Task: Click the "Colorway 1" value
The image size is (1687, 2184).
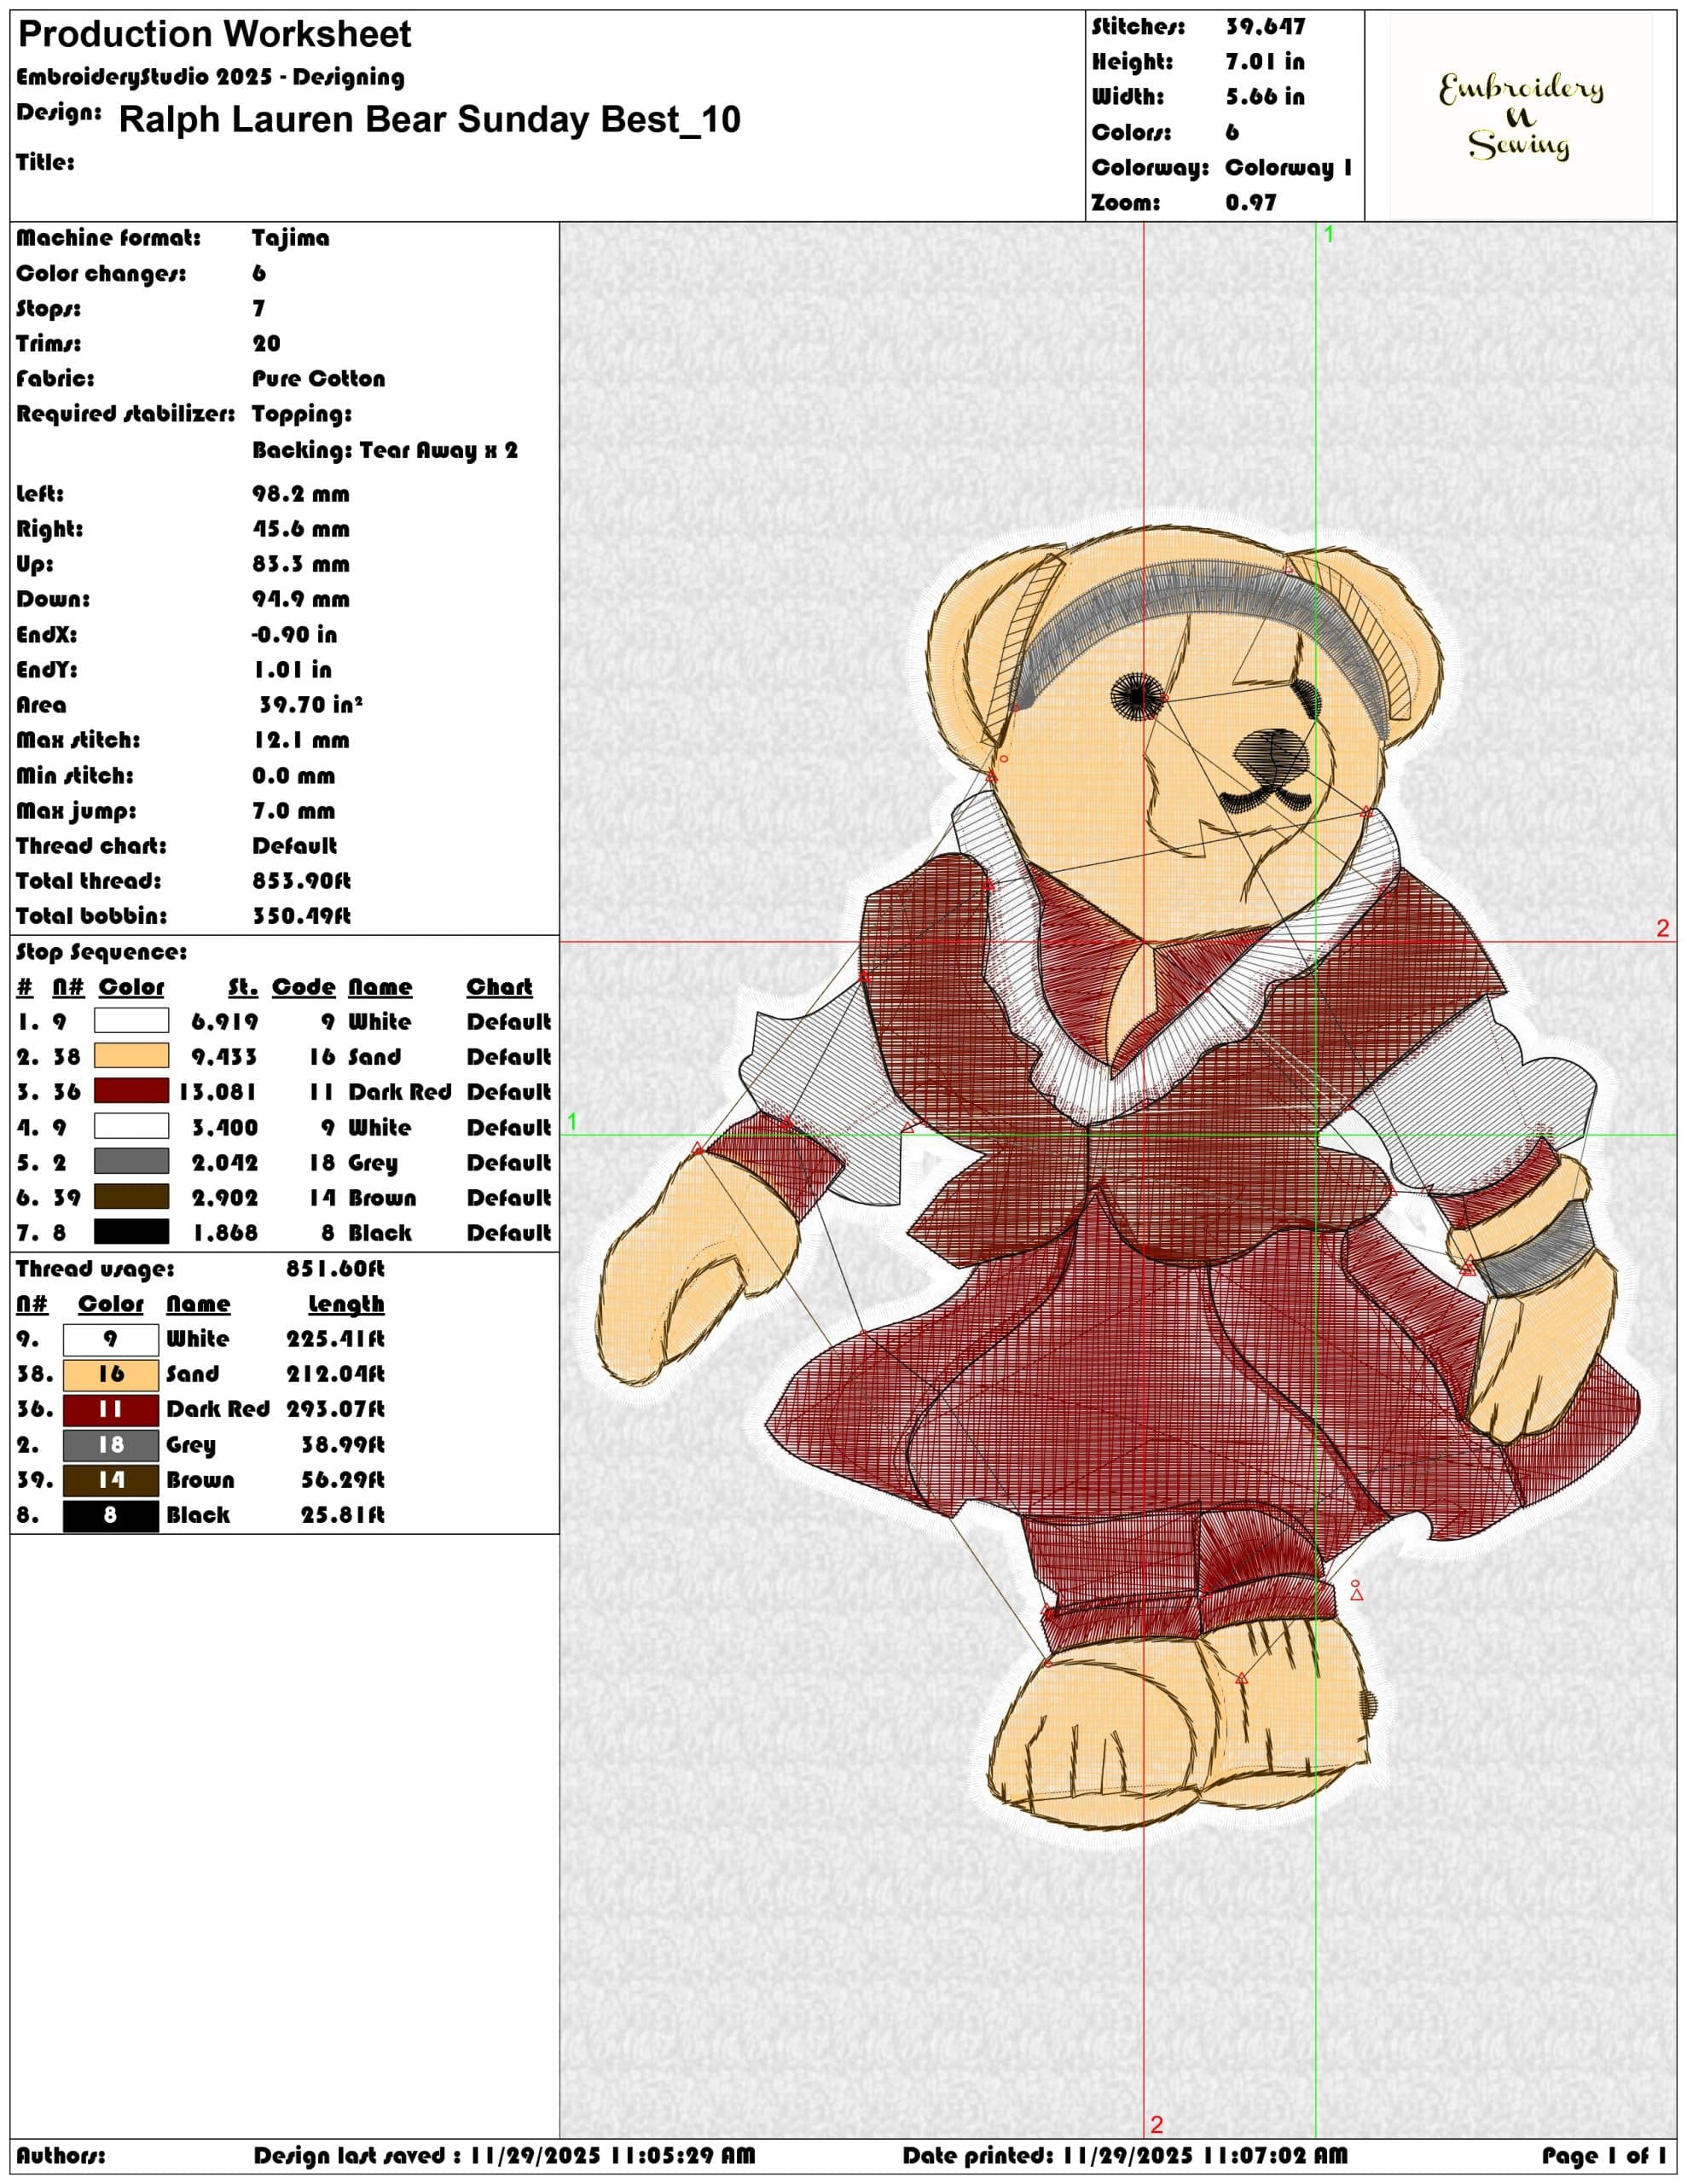Action: point(1288,167)
